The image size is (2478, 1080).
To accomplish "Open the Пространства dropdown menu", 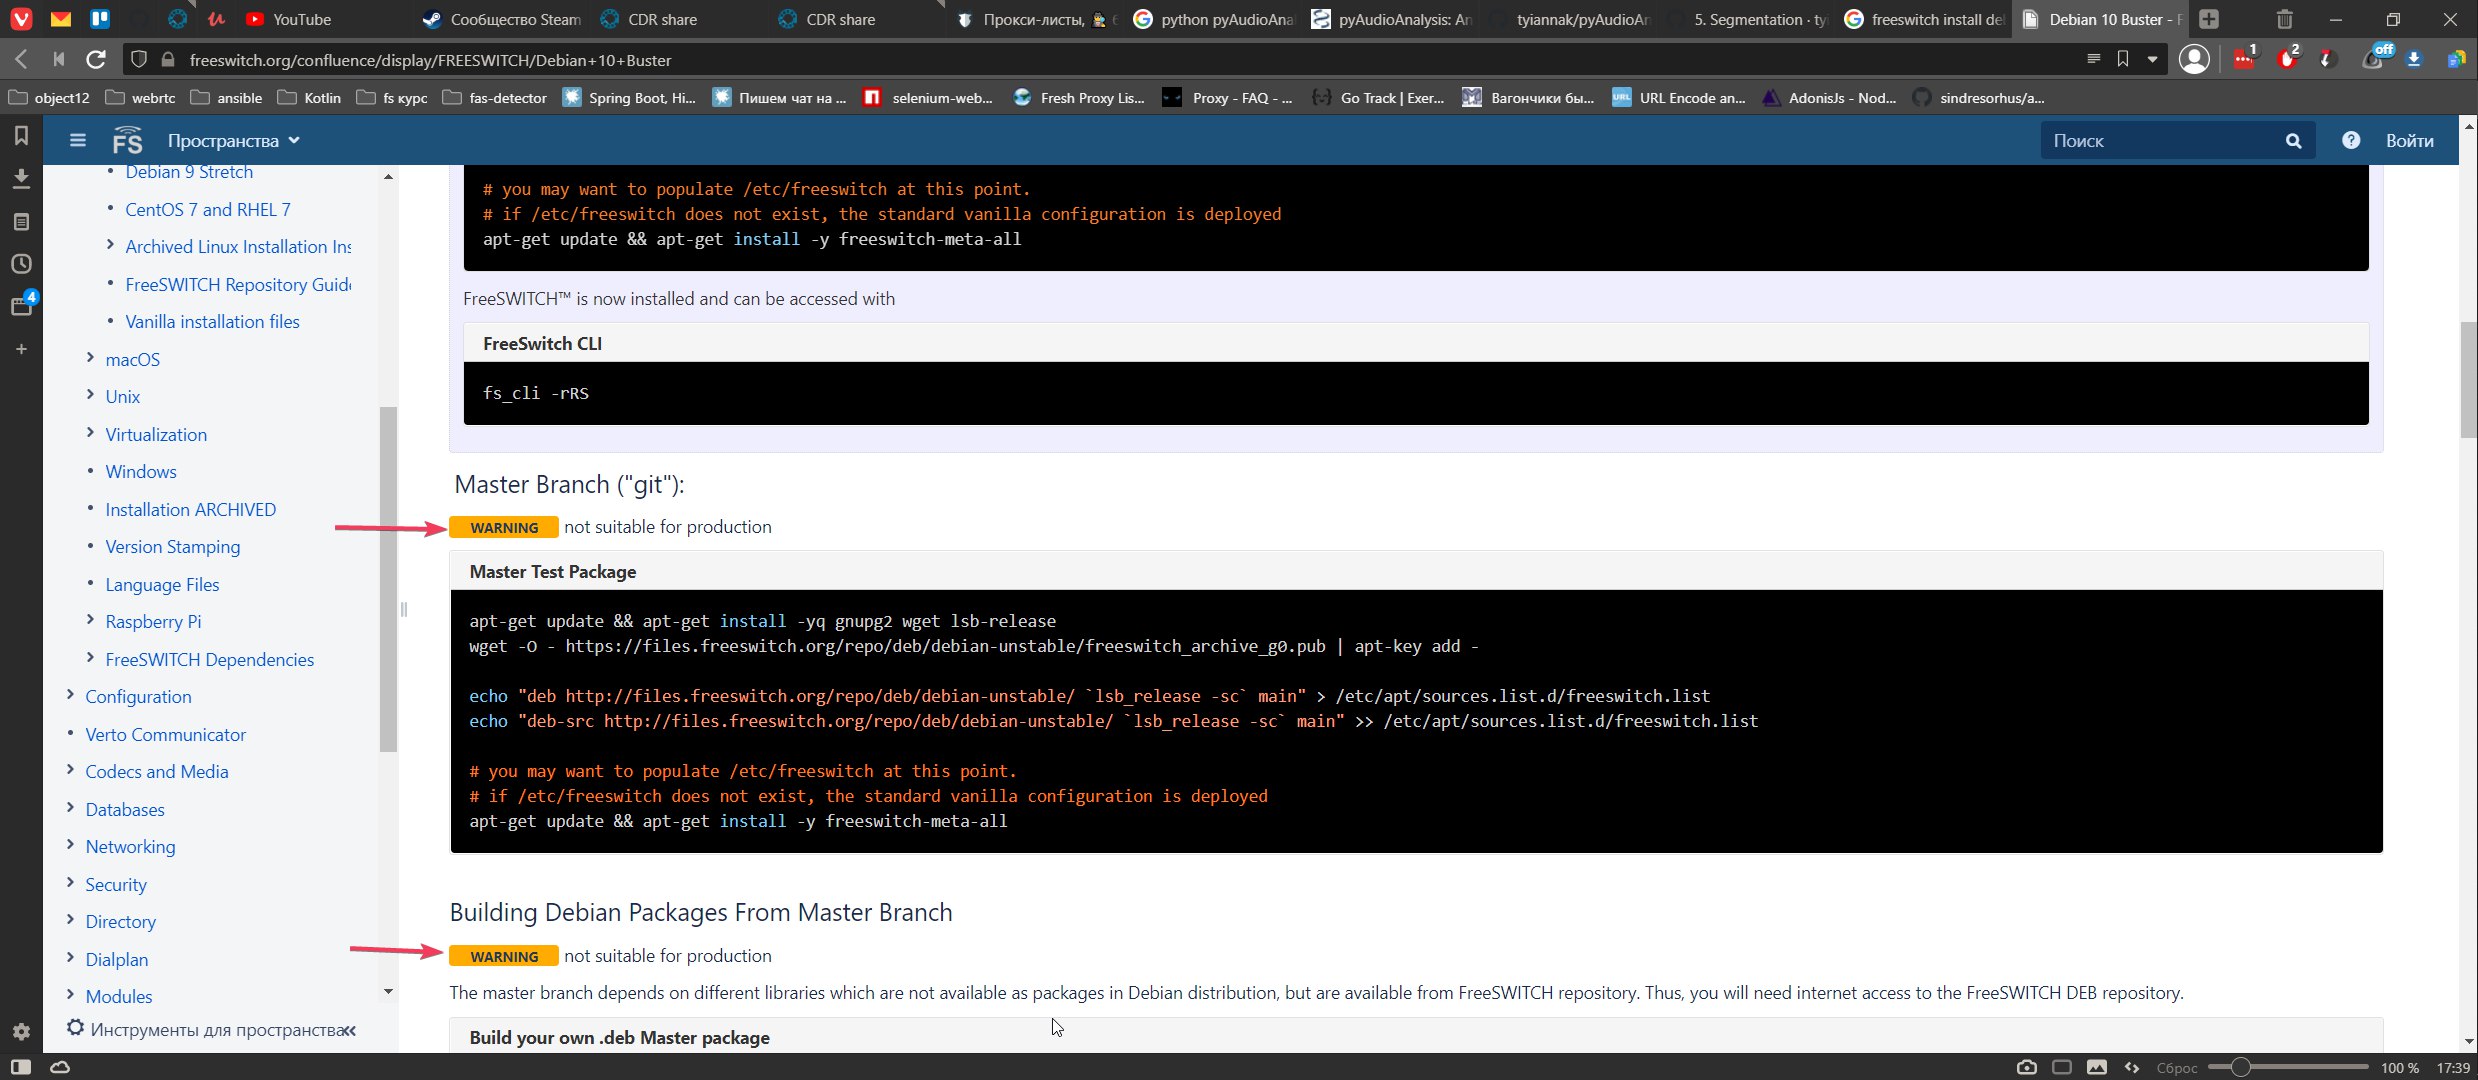I will tap(234, 141).
